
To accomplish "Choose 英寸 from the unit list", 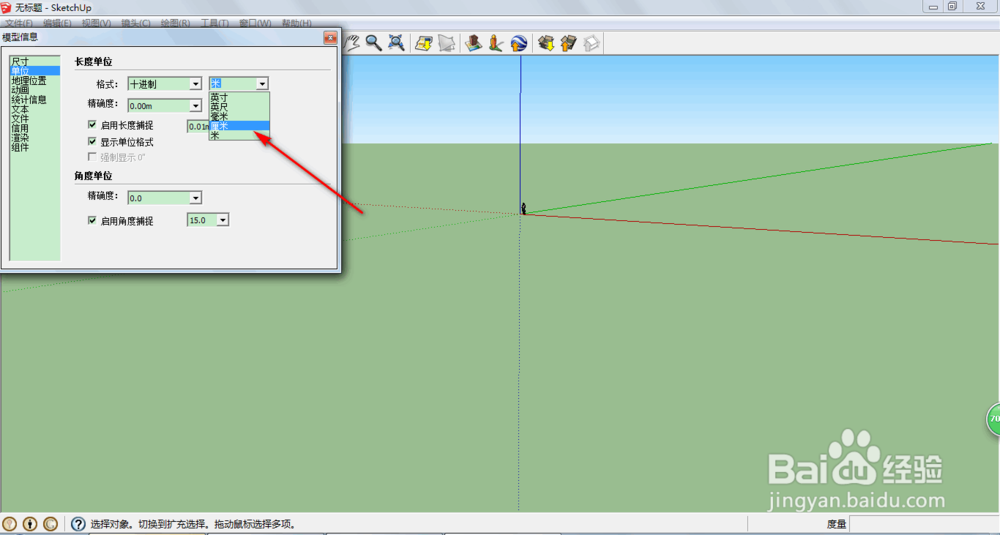I will (x=239, y=98).
